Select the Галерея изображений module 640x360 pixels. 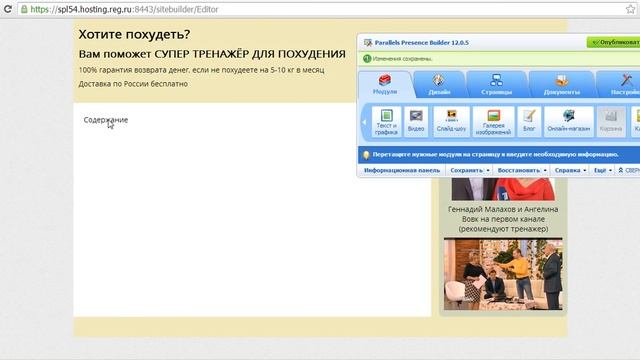coord(493,121)
